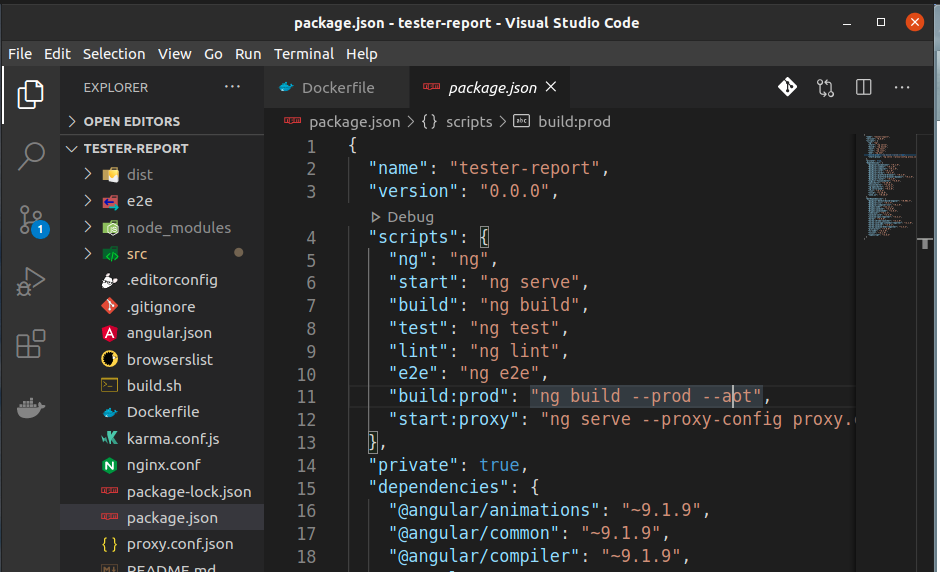Click package.json in the breadcrumb
This screenshot has width=940, height=572.
coord(354,122)
